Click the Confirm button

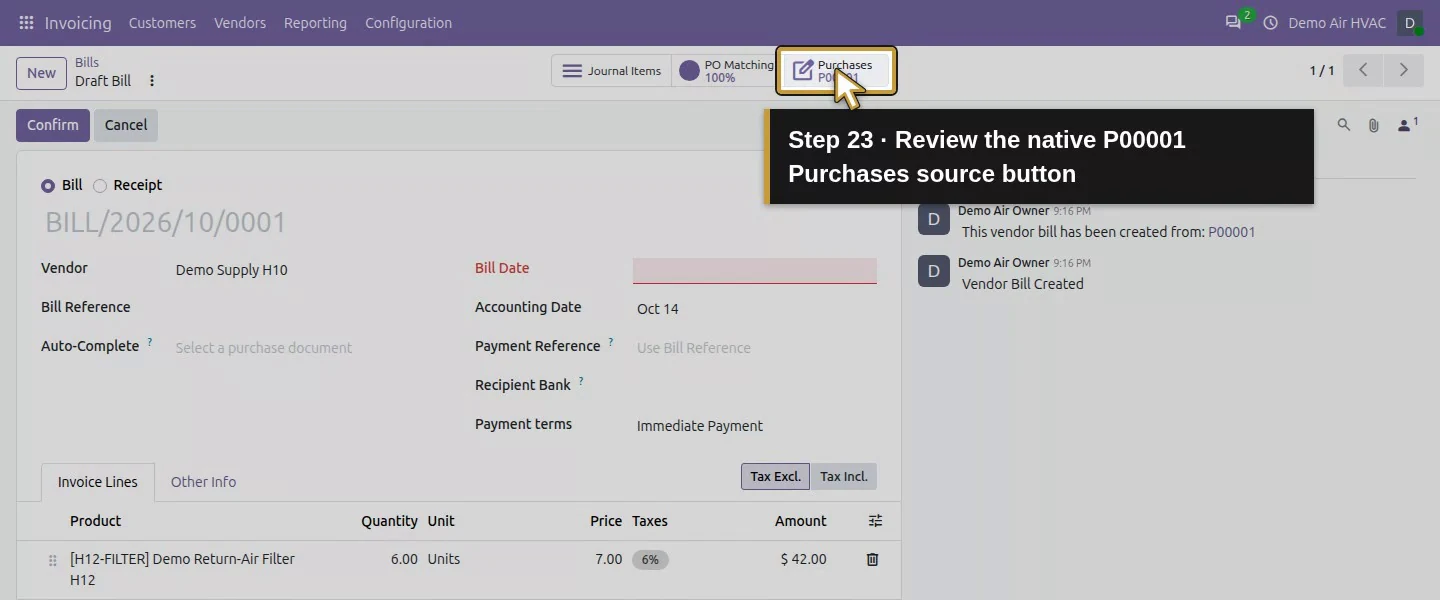tap(53, 125)
